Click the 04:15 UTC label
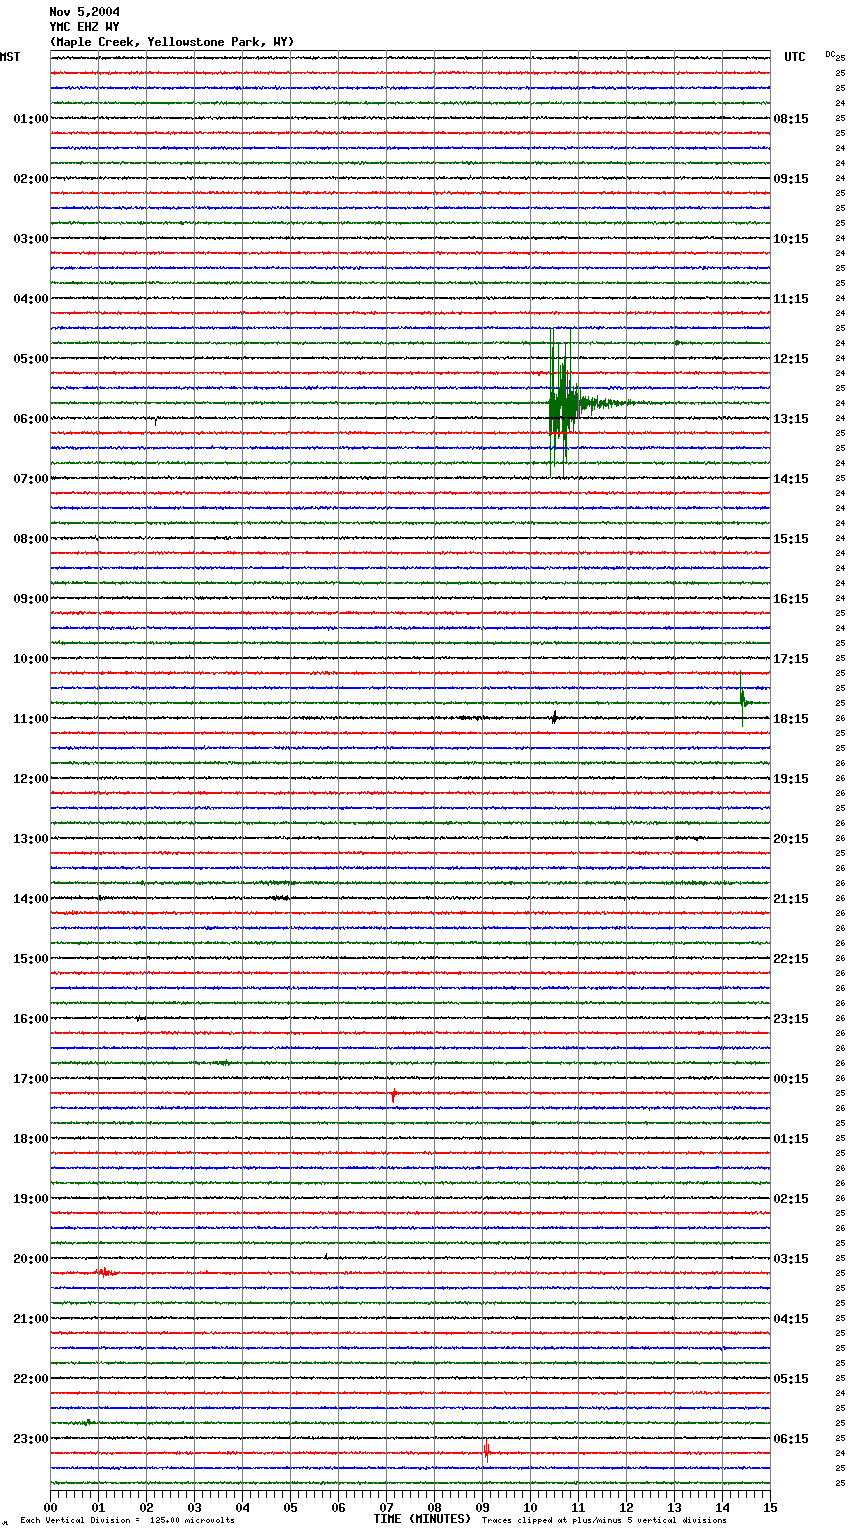This screenshot has height=1534, width=850. [791, 1319]
